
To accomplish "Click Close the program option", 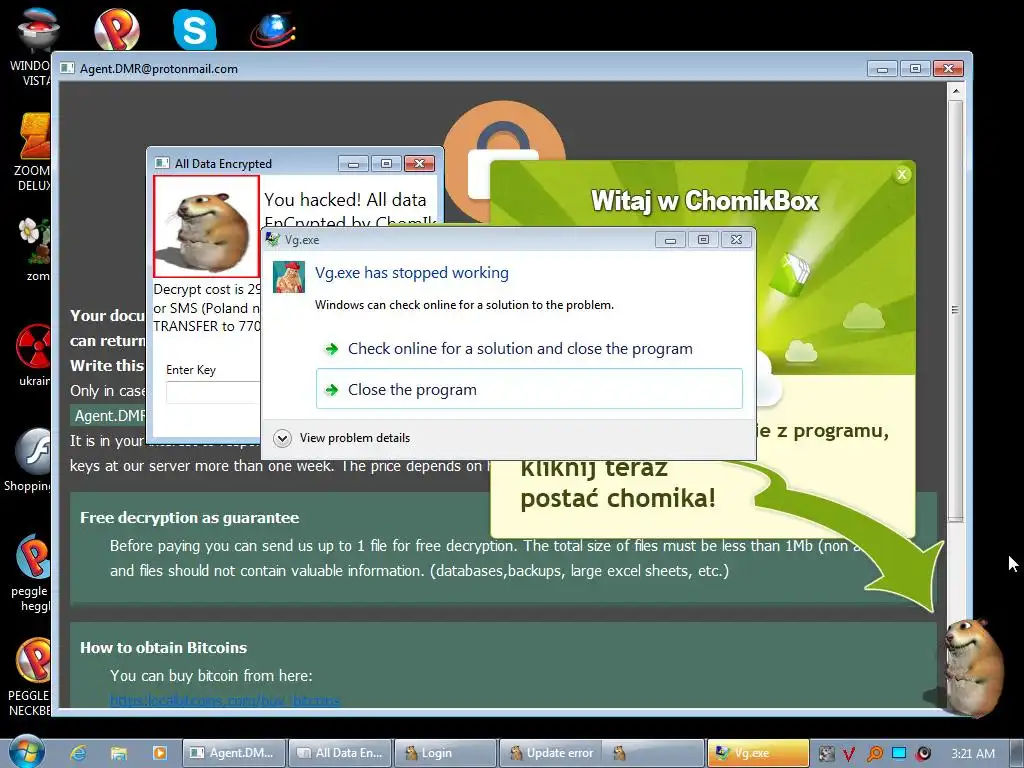I will [x=529, y=389].
